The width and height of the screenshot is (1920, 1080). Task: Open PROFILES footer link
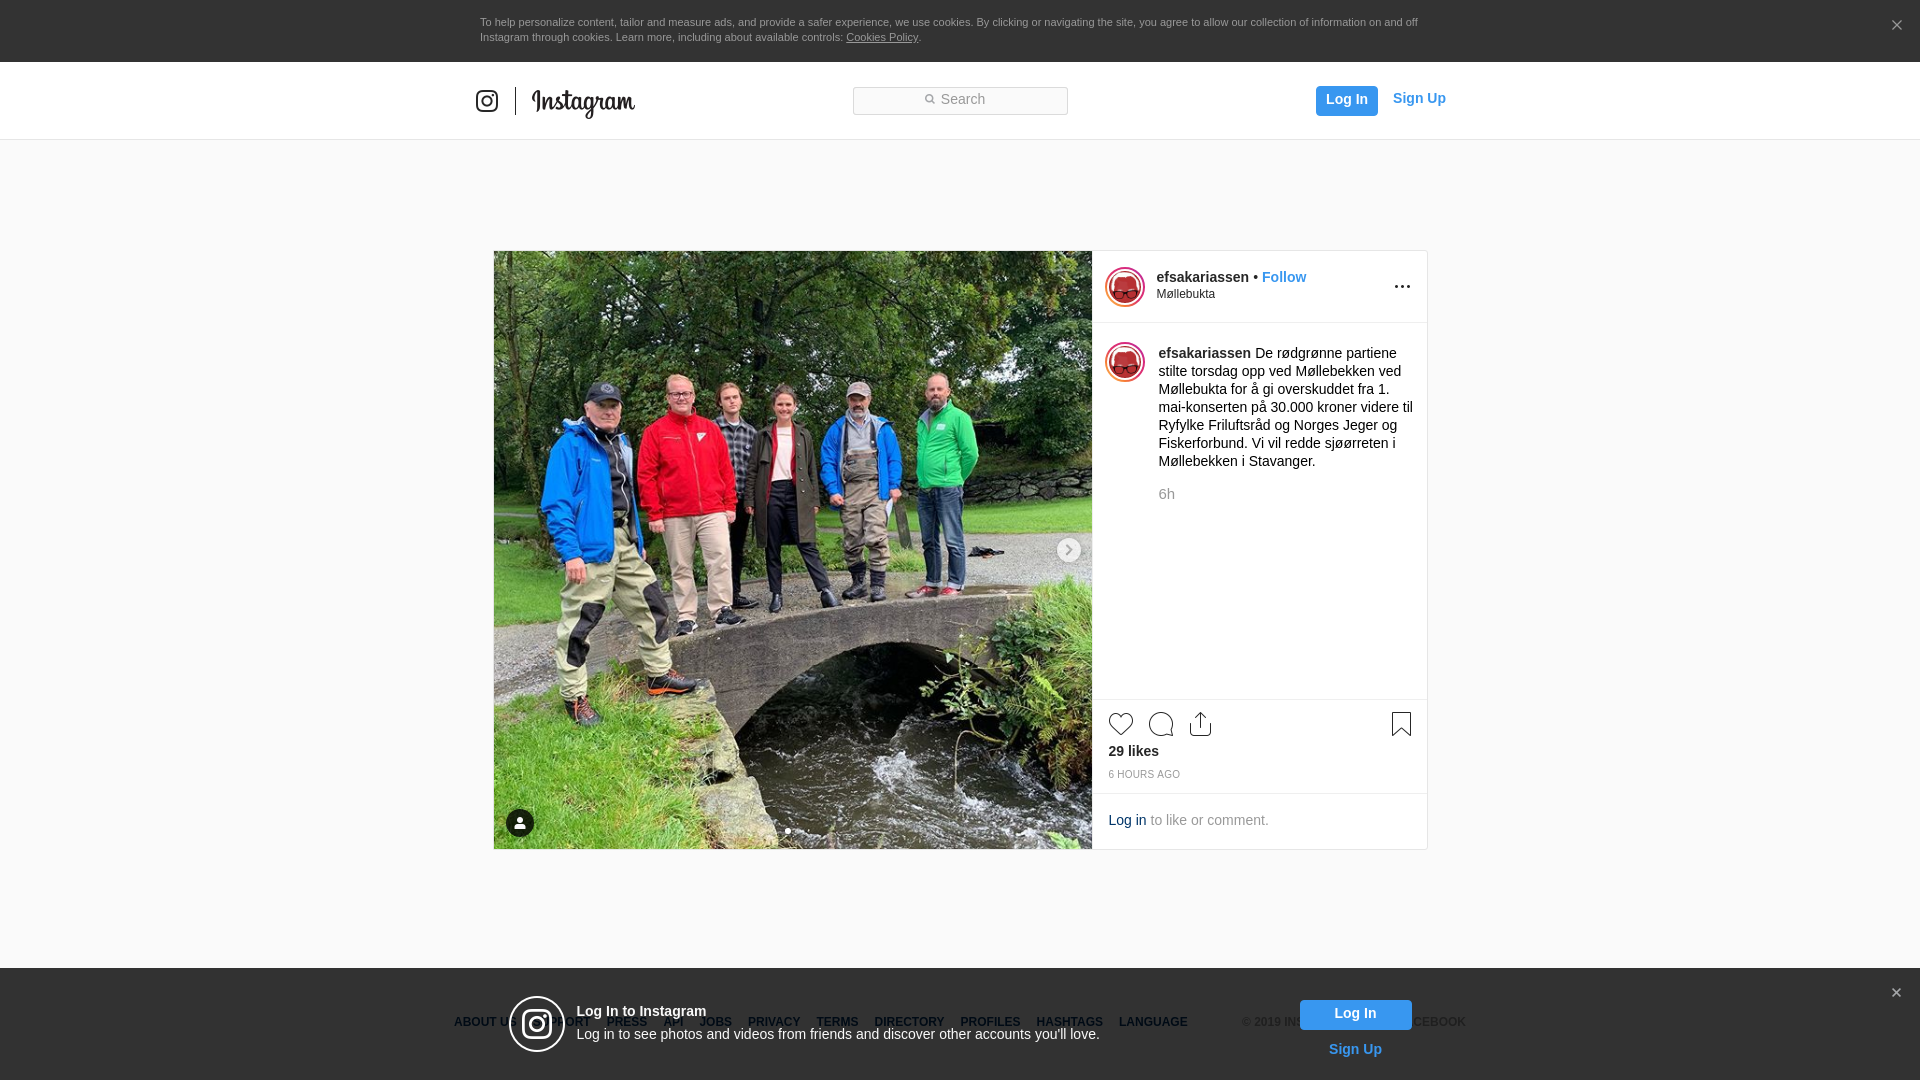(990, 1022)
